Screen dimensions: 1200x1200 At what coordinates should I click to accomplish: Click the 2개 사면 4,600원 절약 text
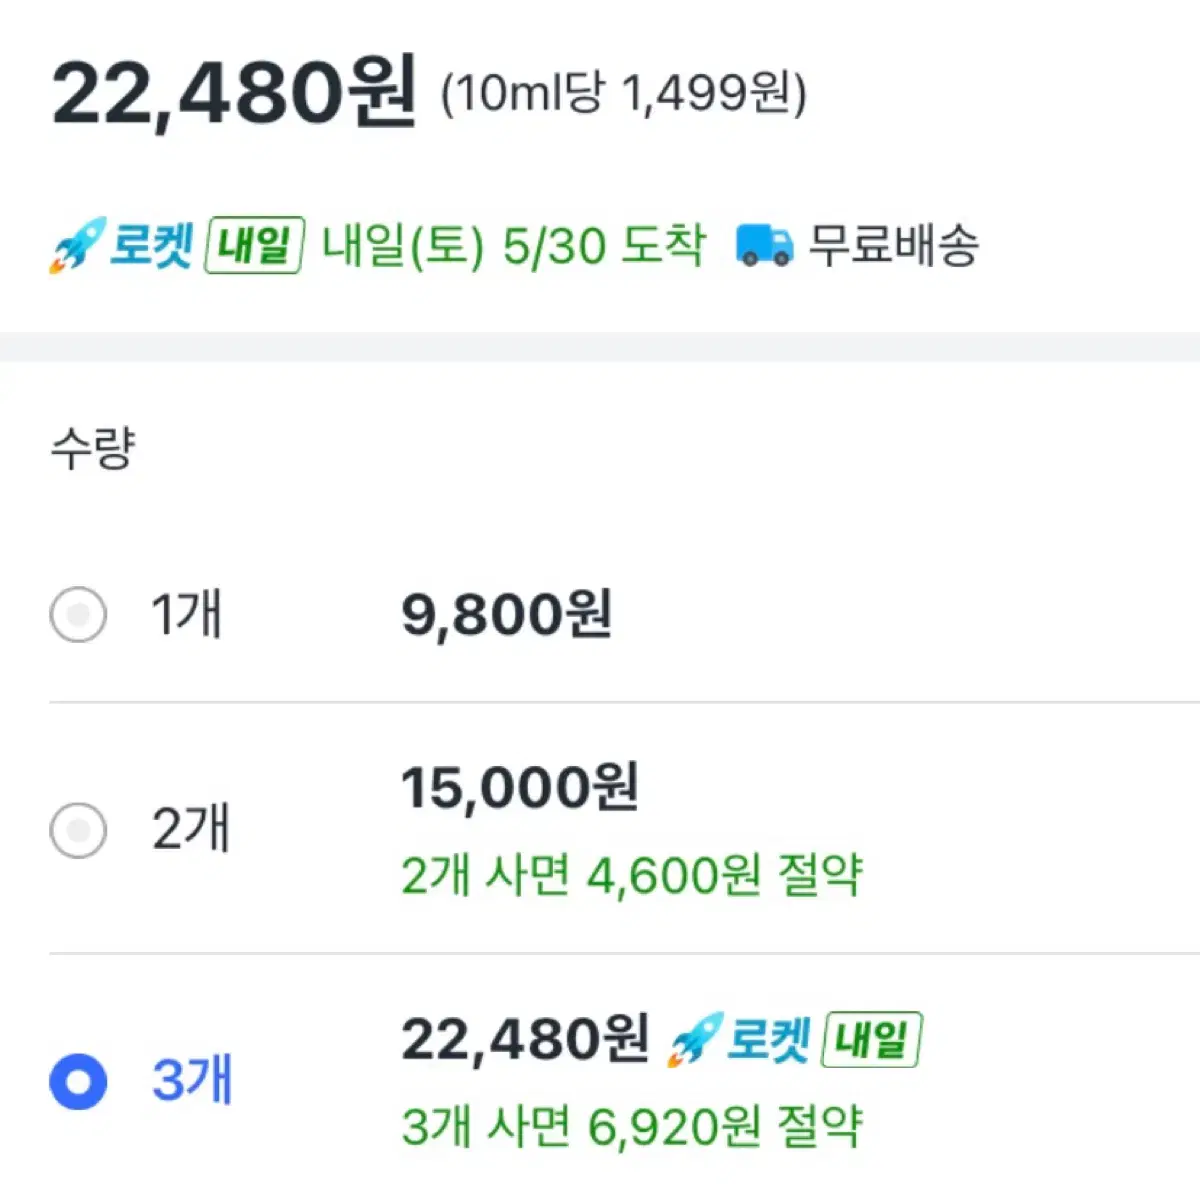coord(632,875)
